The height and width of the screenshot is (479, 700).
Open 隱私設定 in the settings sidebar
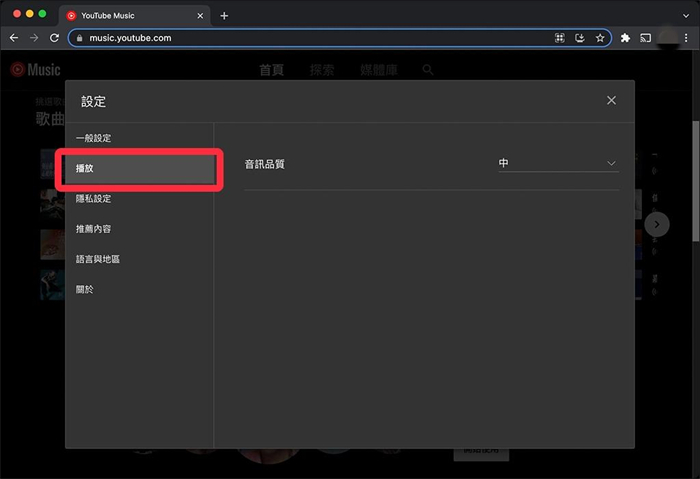click(x=94, y=199)
